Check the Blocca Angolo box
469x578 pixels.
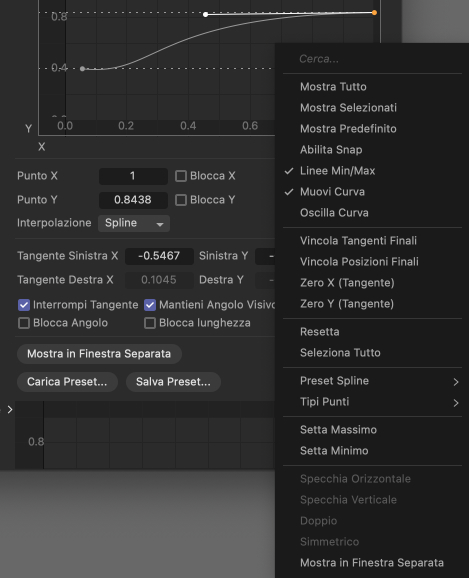pos(24,323)
